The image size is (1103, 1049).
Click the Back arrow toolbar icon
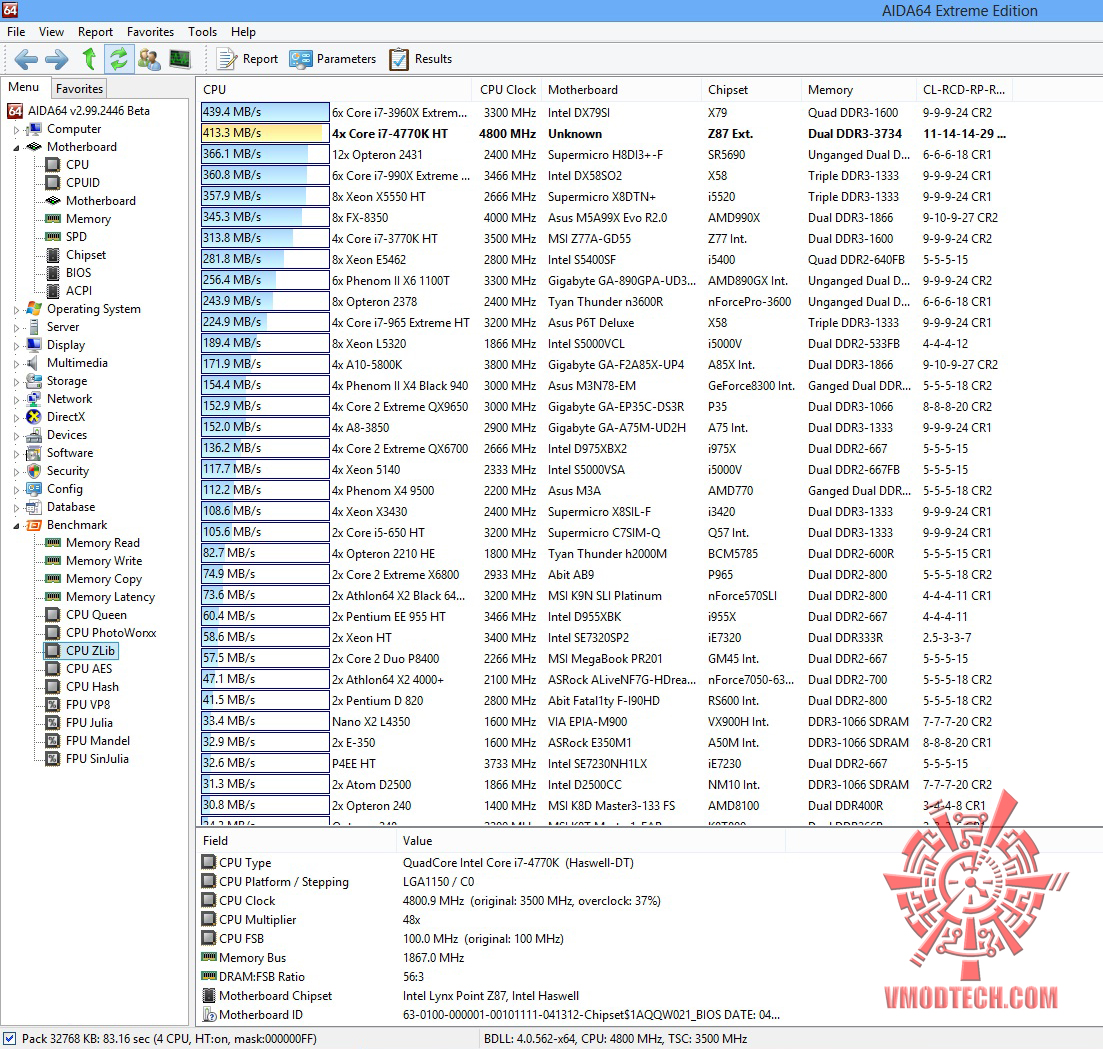26,59
